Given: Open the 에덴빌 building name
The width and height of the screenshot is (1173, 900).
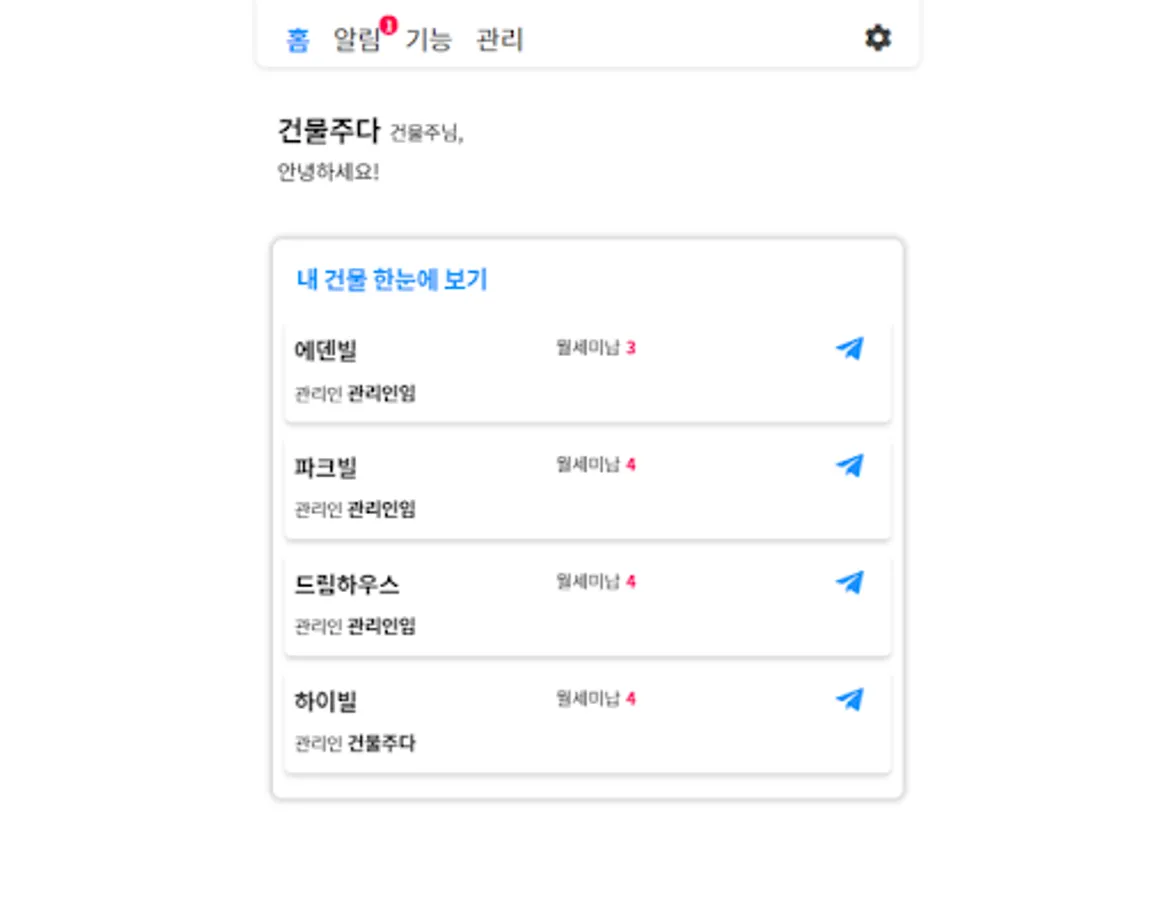Looking at the screenshot, I should [325, 350].
